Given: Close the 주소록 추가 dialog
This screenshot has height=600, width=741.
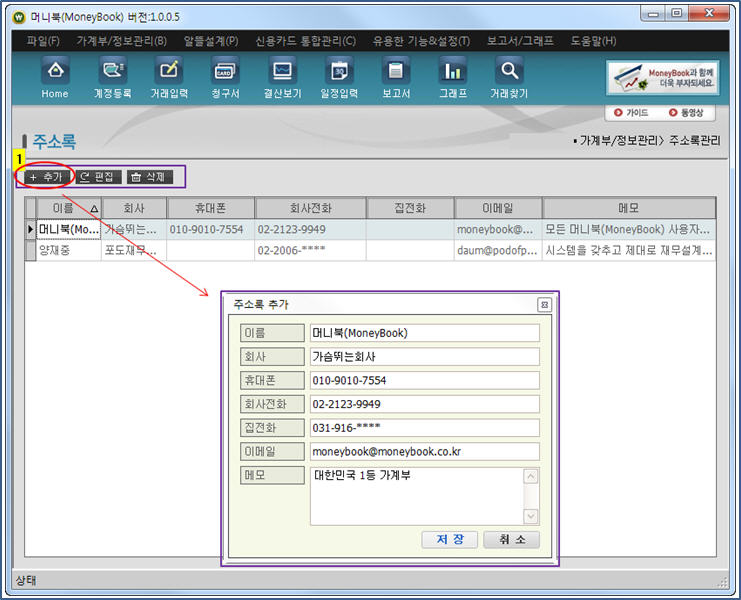Looking at the screenshot, I should 544,305.
